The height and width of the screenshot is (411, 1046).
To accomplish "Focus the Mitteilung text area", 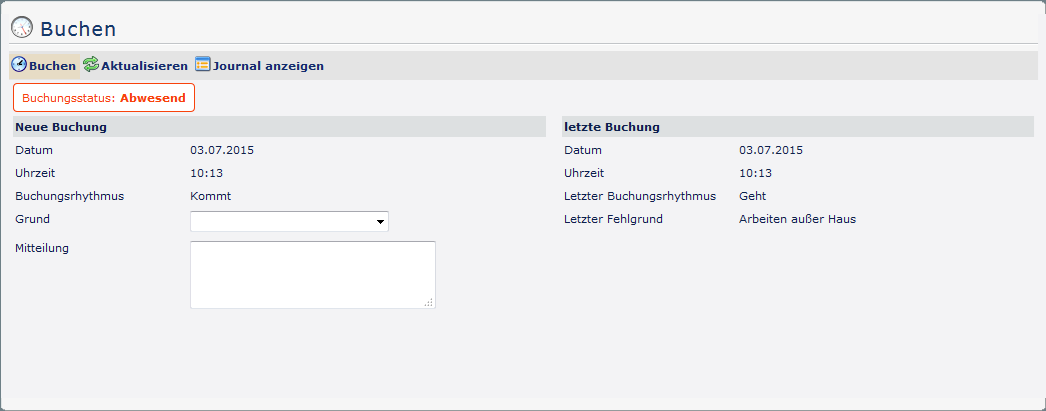I will tap(312, 274).
